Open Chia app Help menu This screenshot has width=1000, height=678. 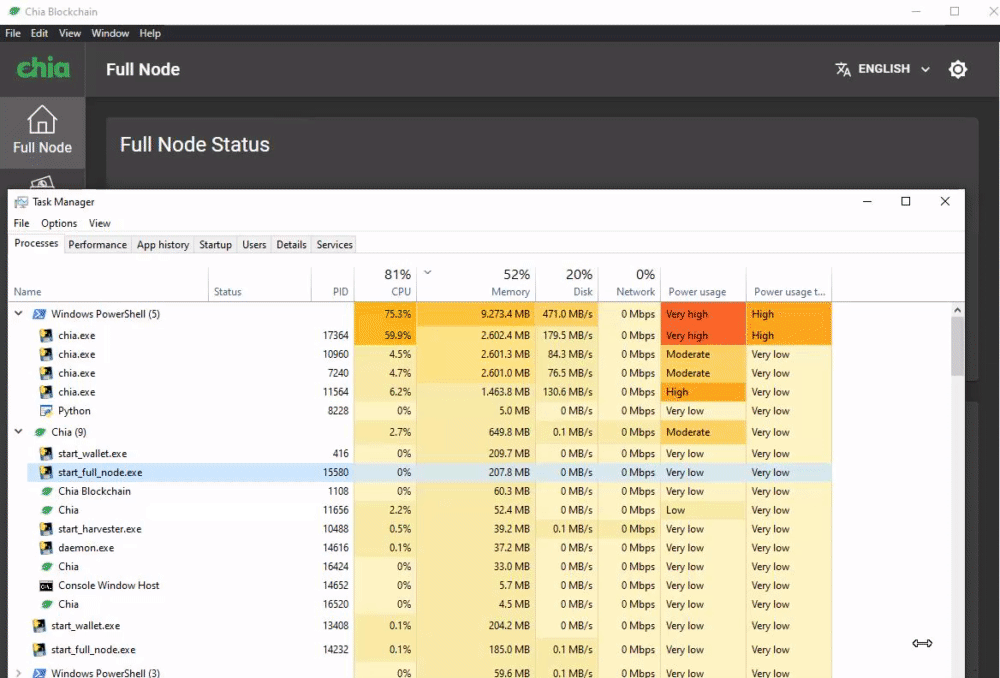click(x=150, y=33)
